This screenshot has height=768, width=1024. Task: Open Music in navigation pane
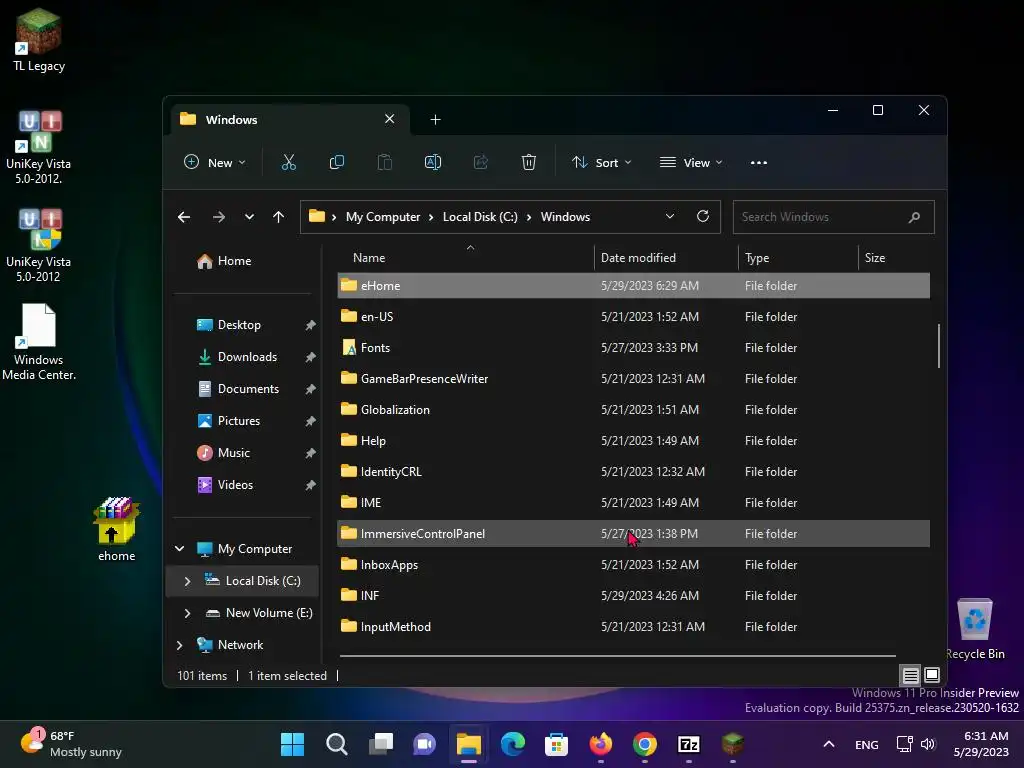(223, 453)
